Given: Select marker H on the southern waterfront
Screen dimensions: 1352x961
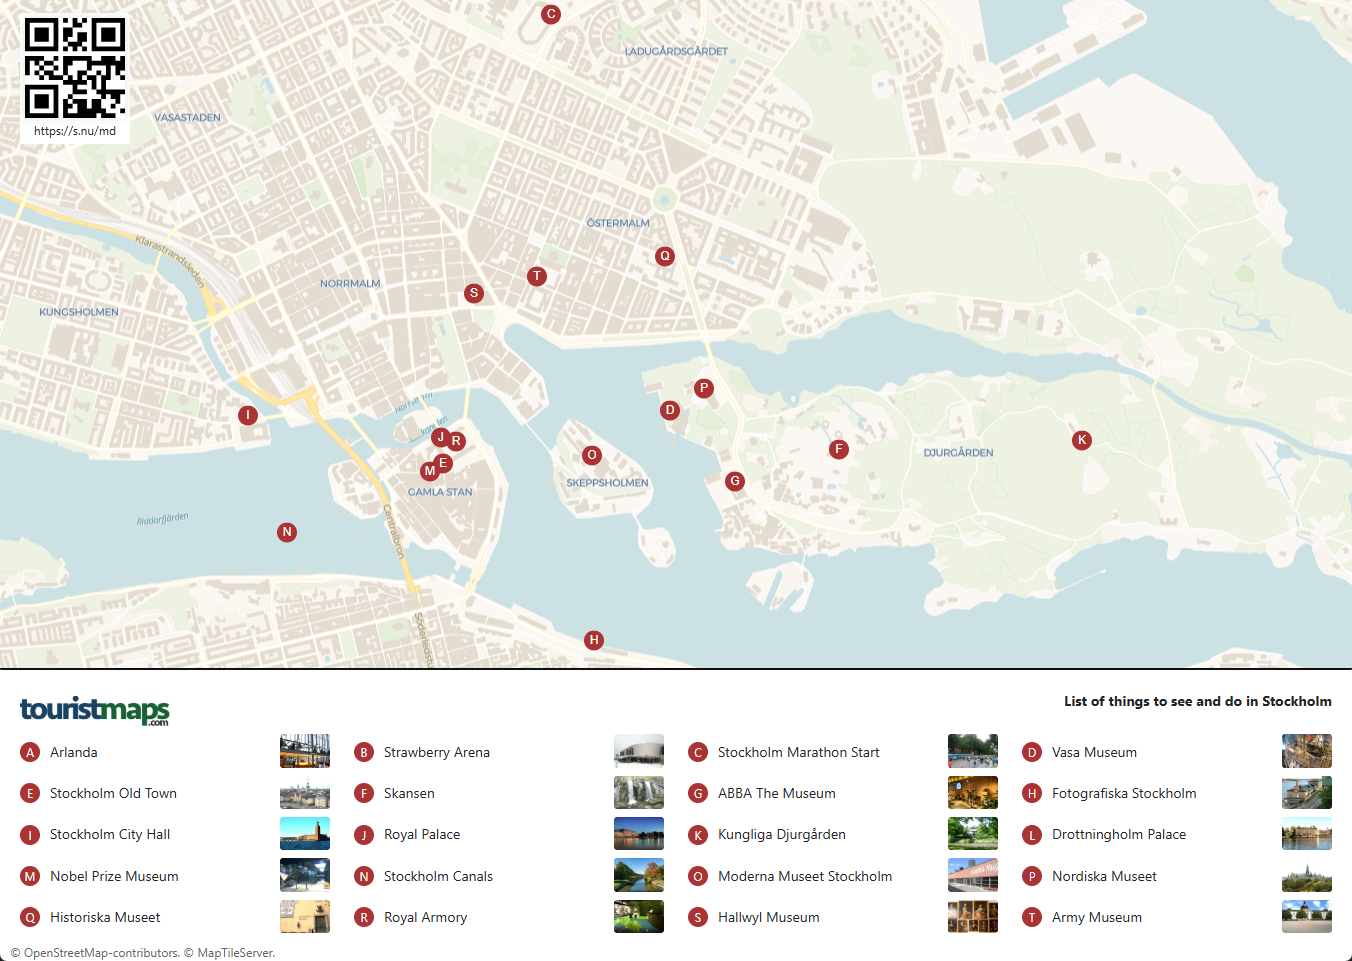Looking at the screenshot, I should (x=594, y=640).
